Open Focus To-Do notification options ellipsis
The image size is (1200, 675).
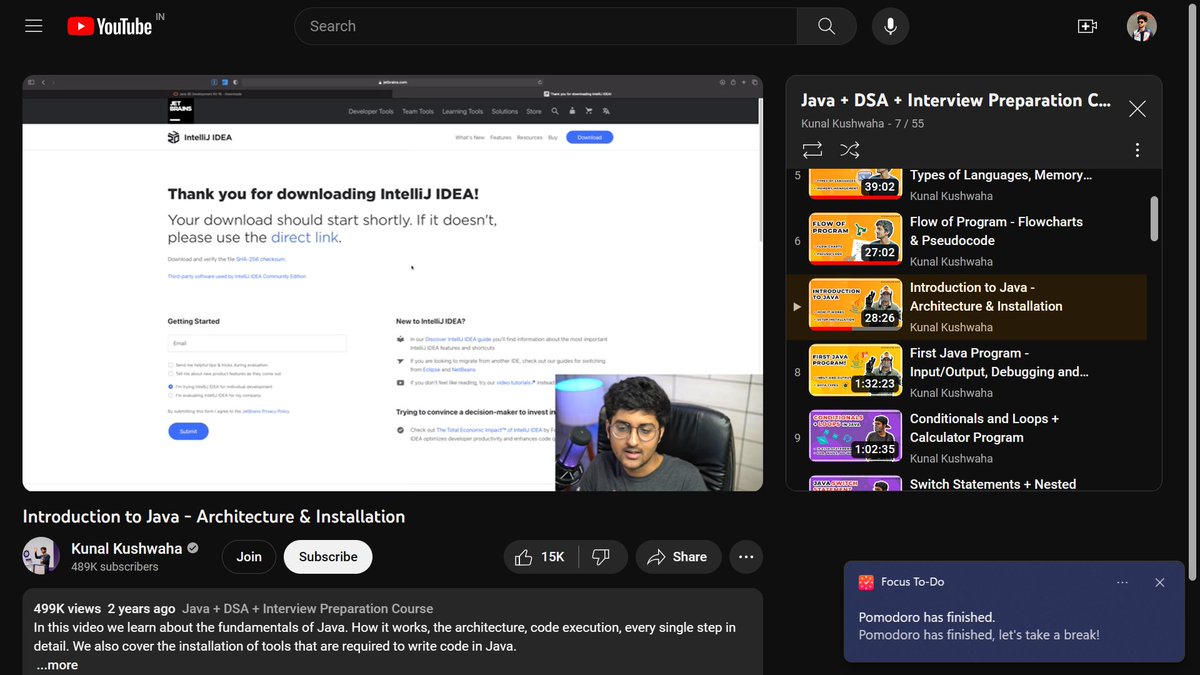[1122, 582]
